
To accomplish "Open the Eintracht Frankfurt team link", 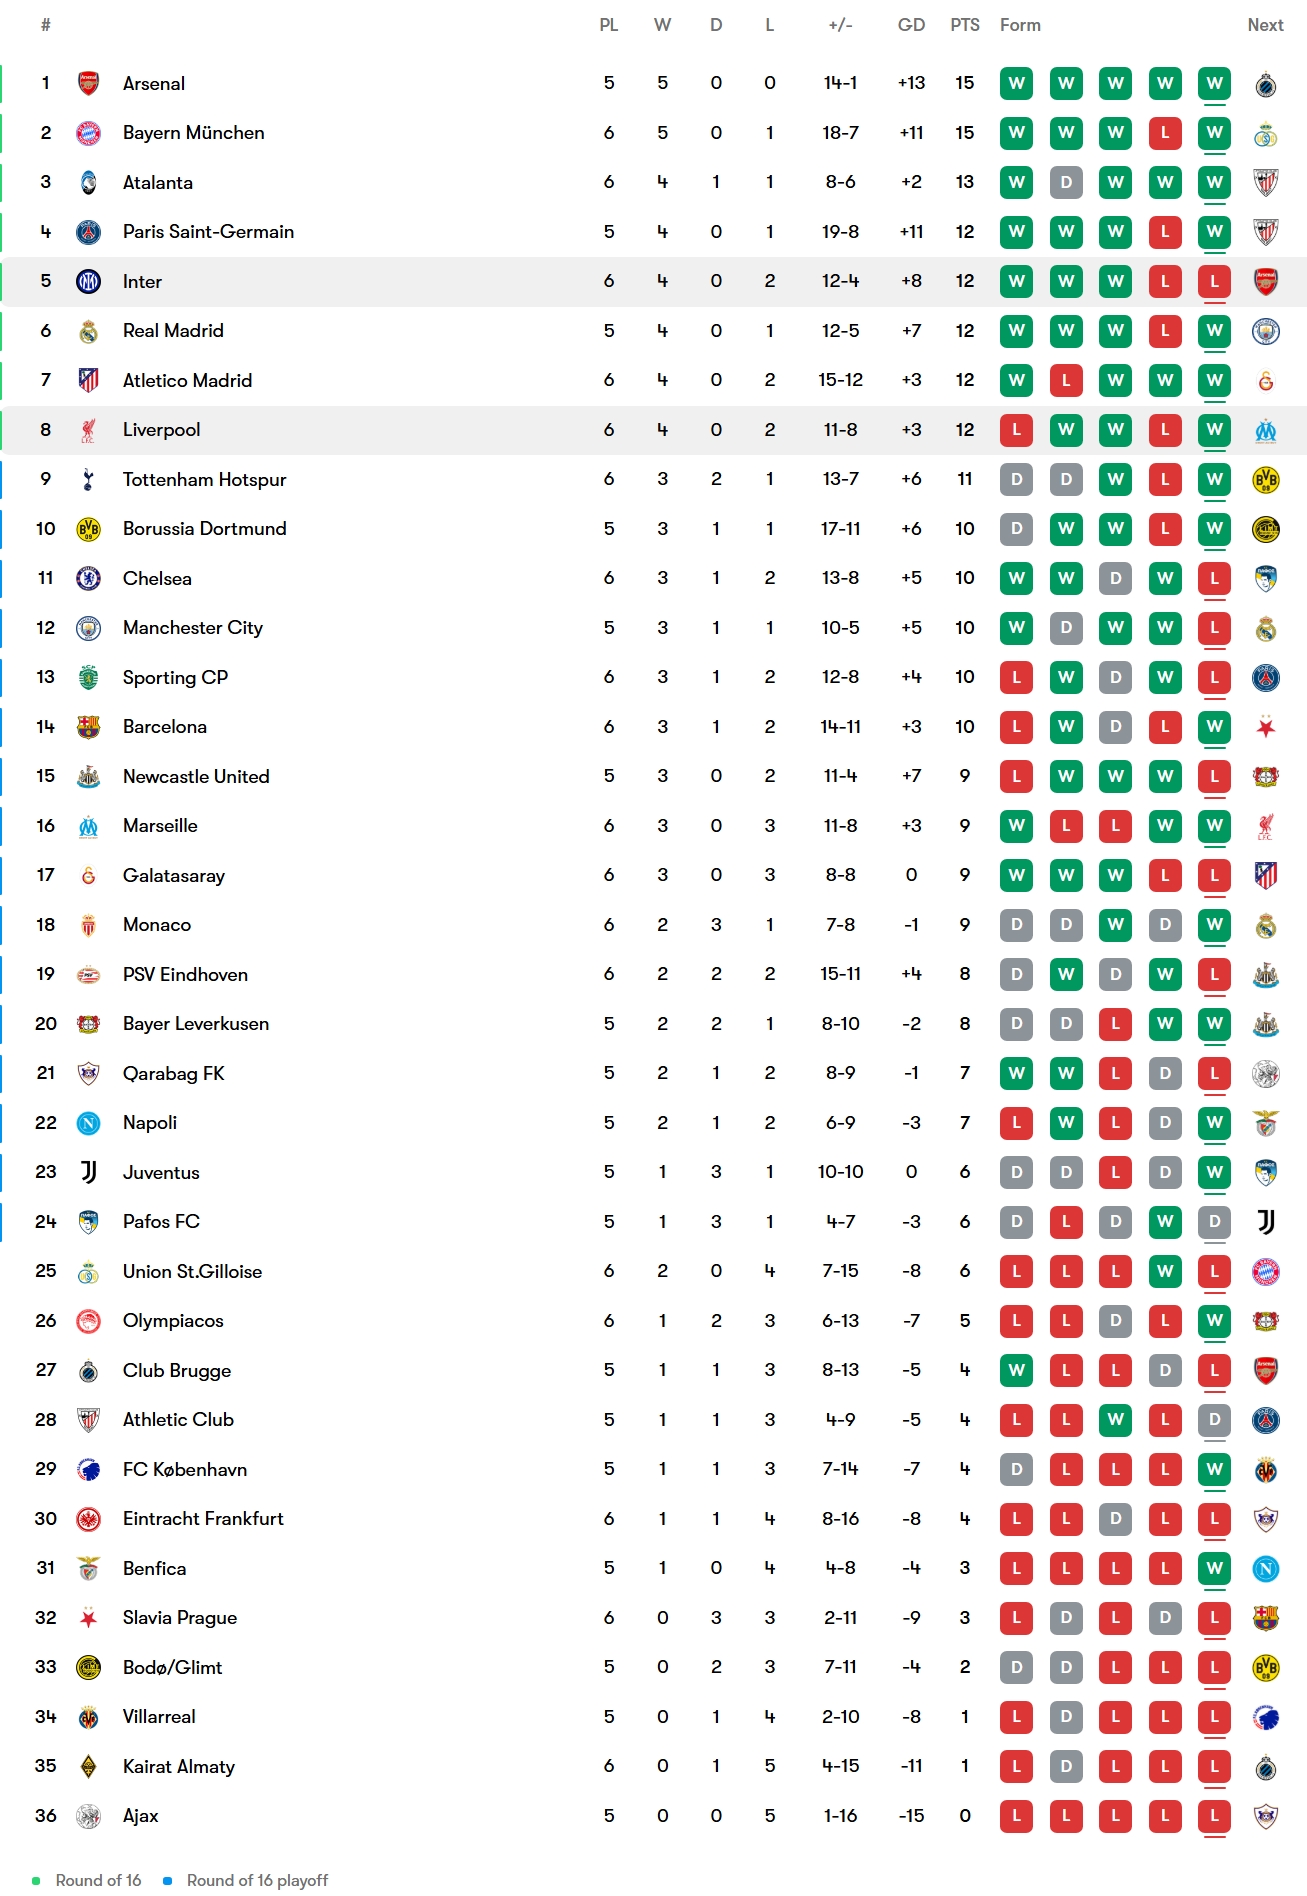I will point(203,1519).
